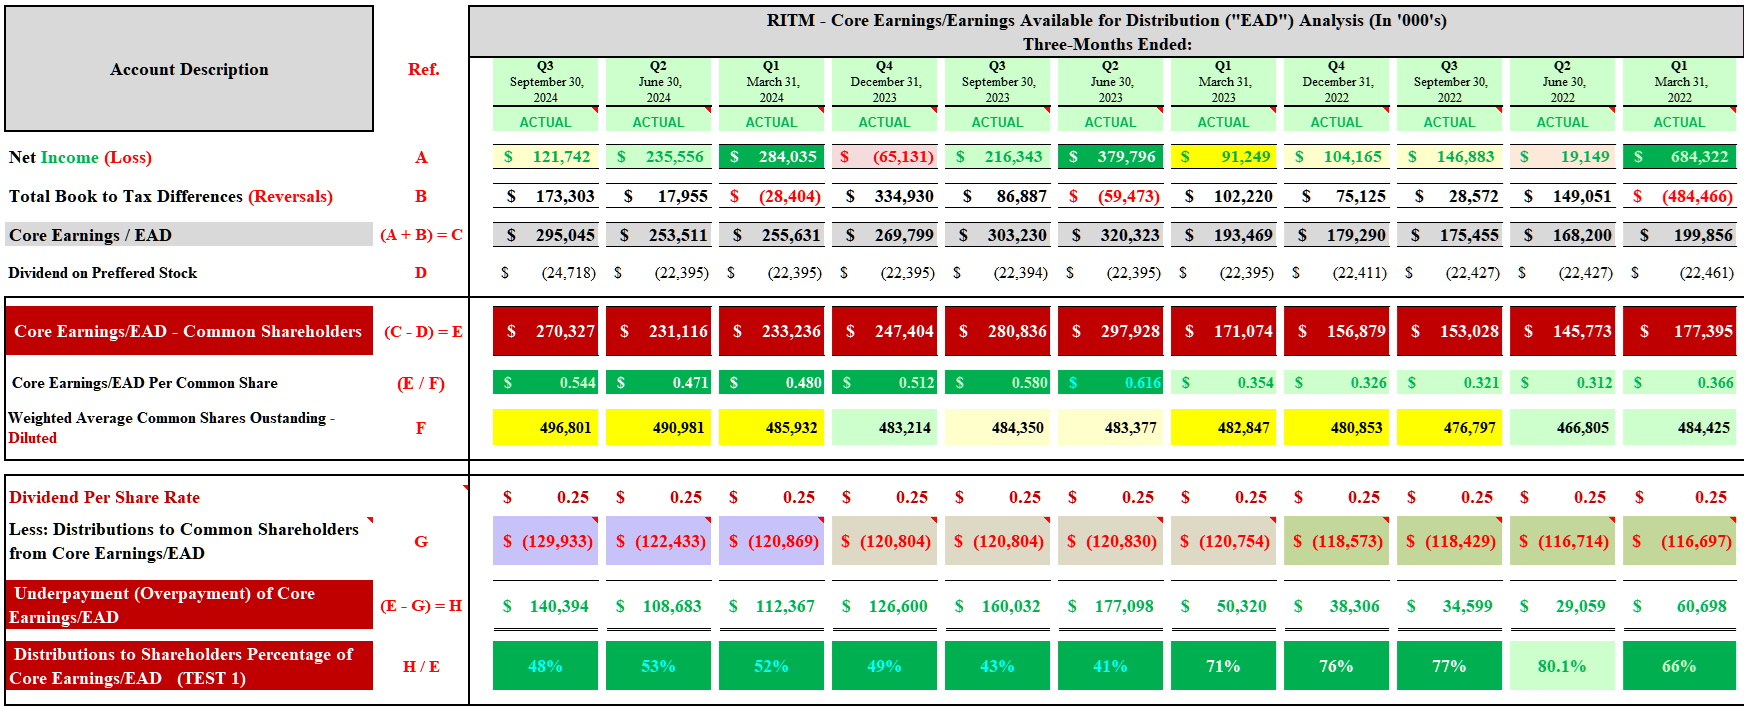Click underpayment value 177,098
1746x715 pixels.
tap(1110, 606)
